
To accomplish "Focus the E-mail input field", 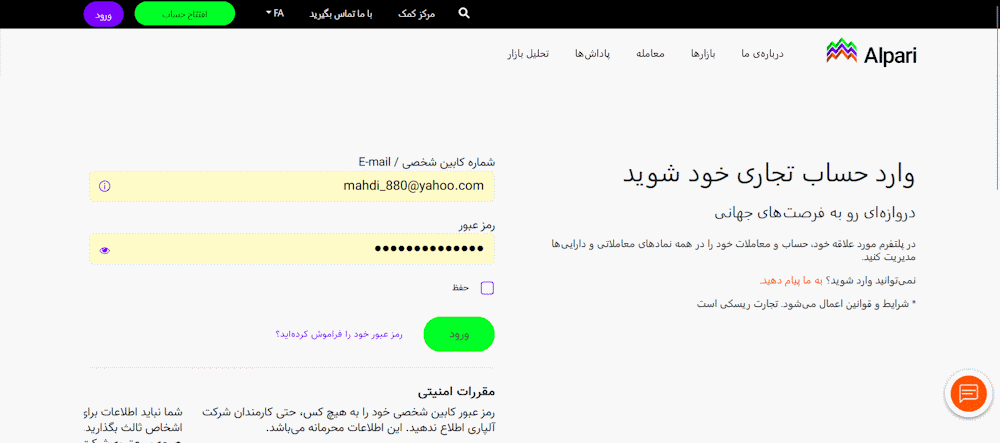I will [x=291, y=186].
